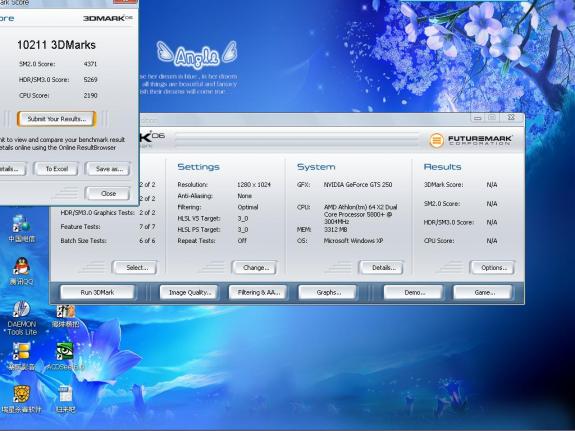The image size is (575, 431).
Task: Click Resolution value 1280 x 1024
Action: (254, 185)
